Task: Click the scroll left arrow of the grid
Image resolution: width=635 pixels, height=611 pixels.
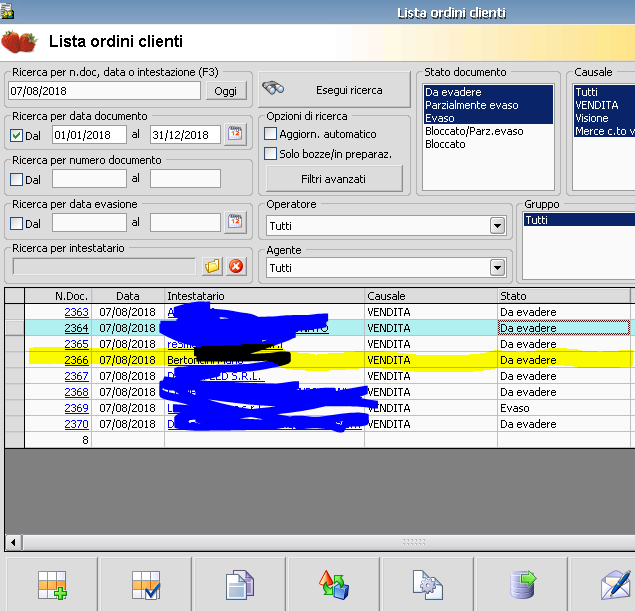Action: click(x=13, y=542)
